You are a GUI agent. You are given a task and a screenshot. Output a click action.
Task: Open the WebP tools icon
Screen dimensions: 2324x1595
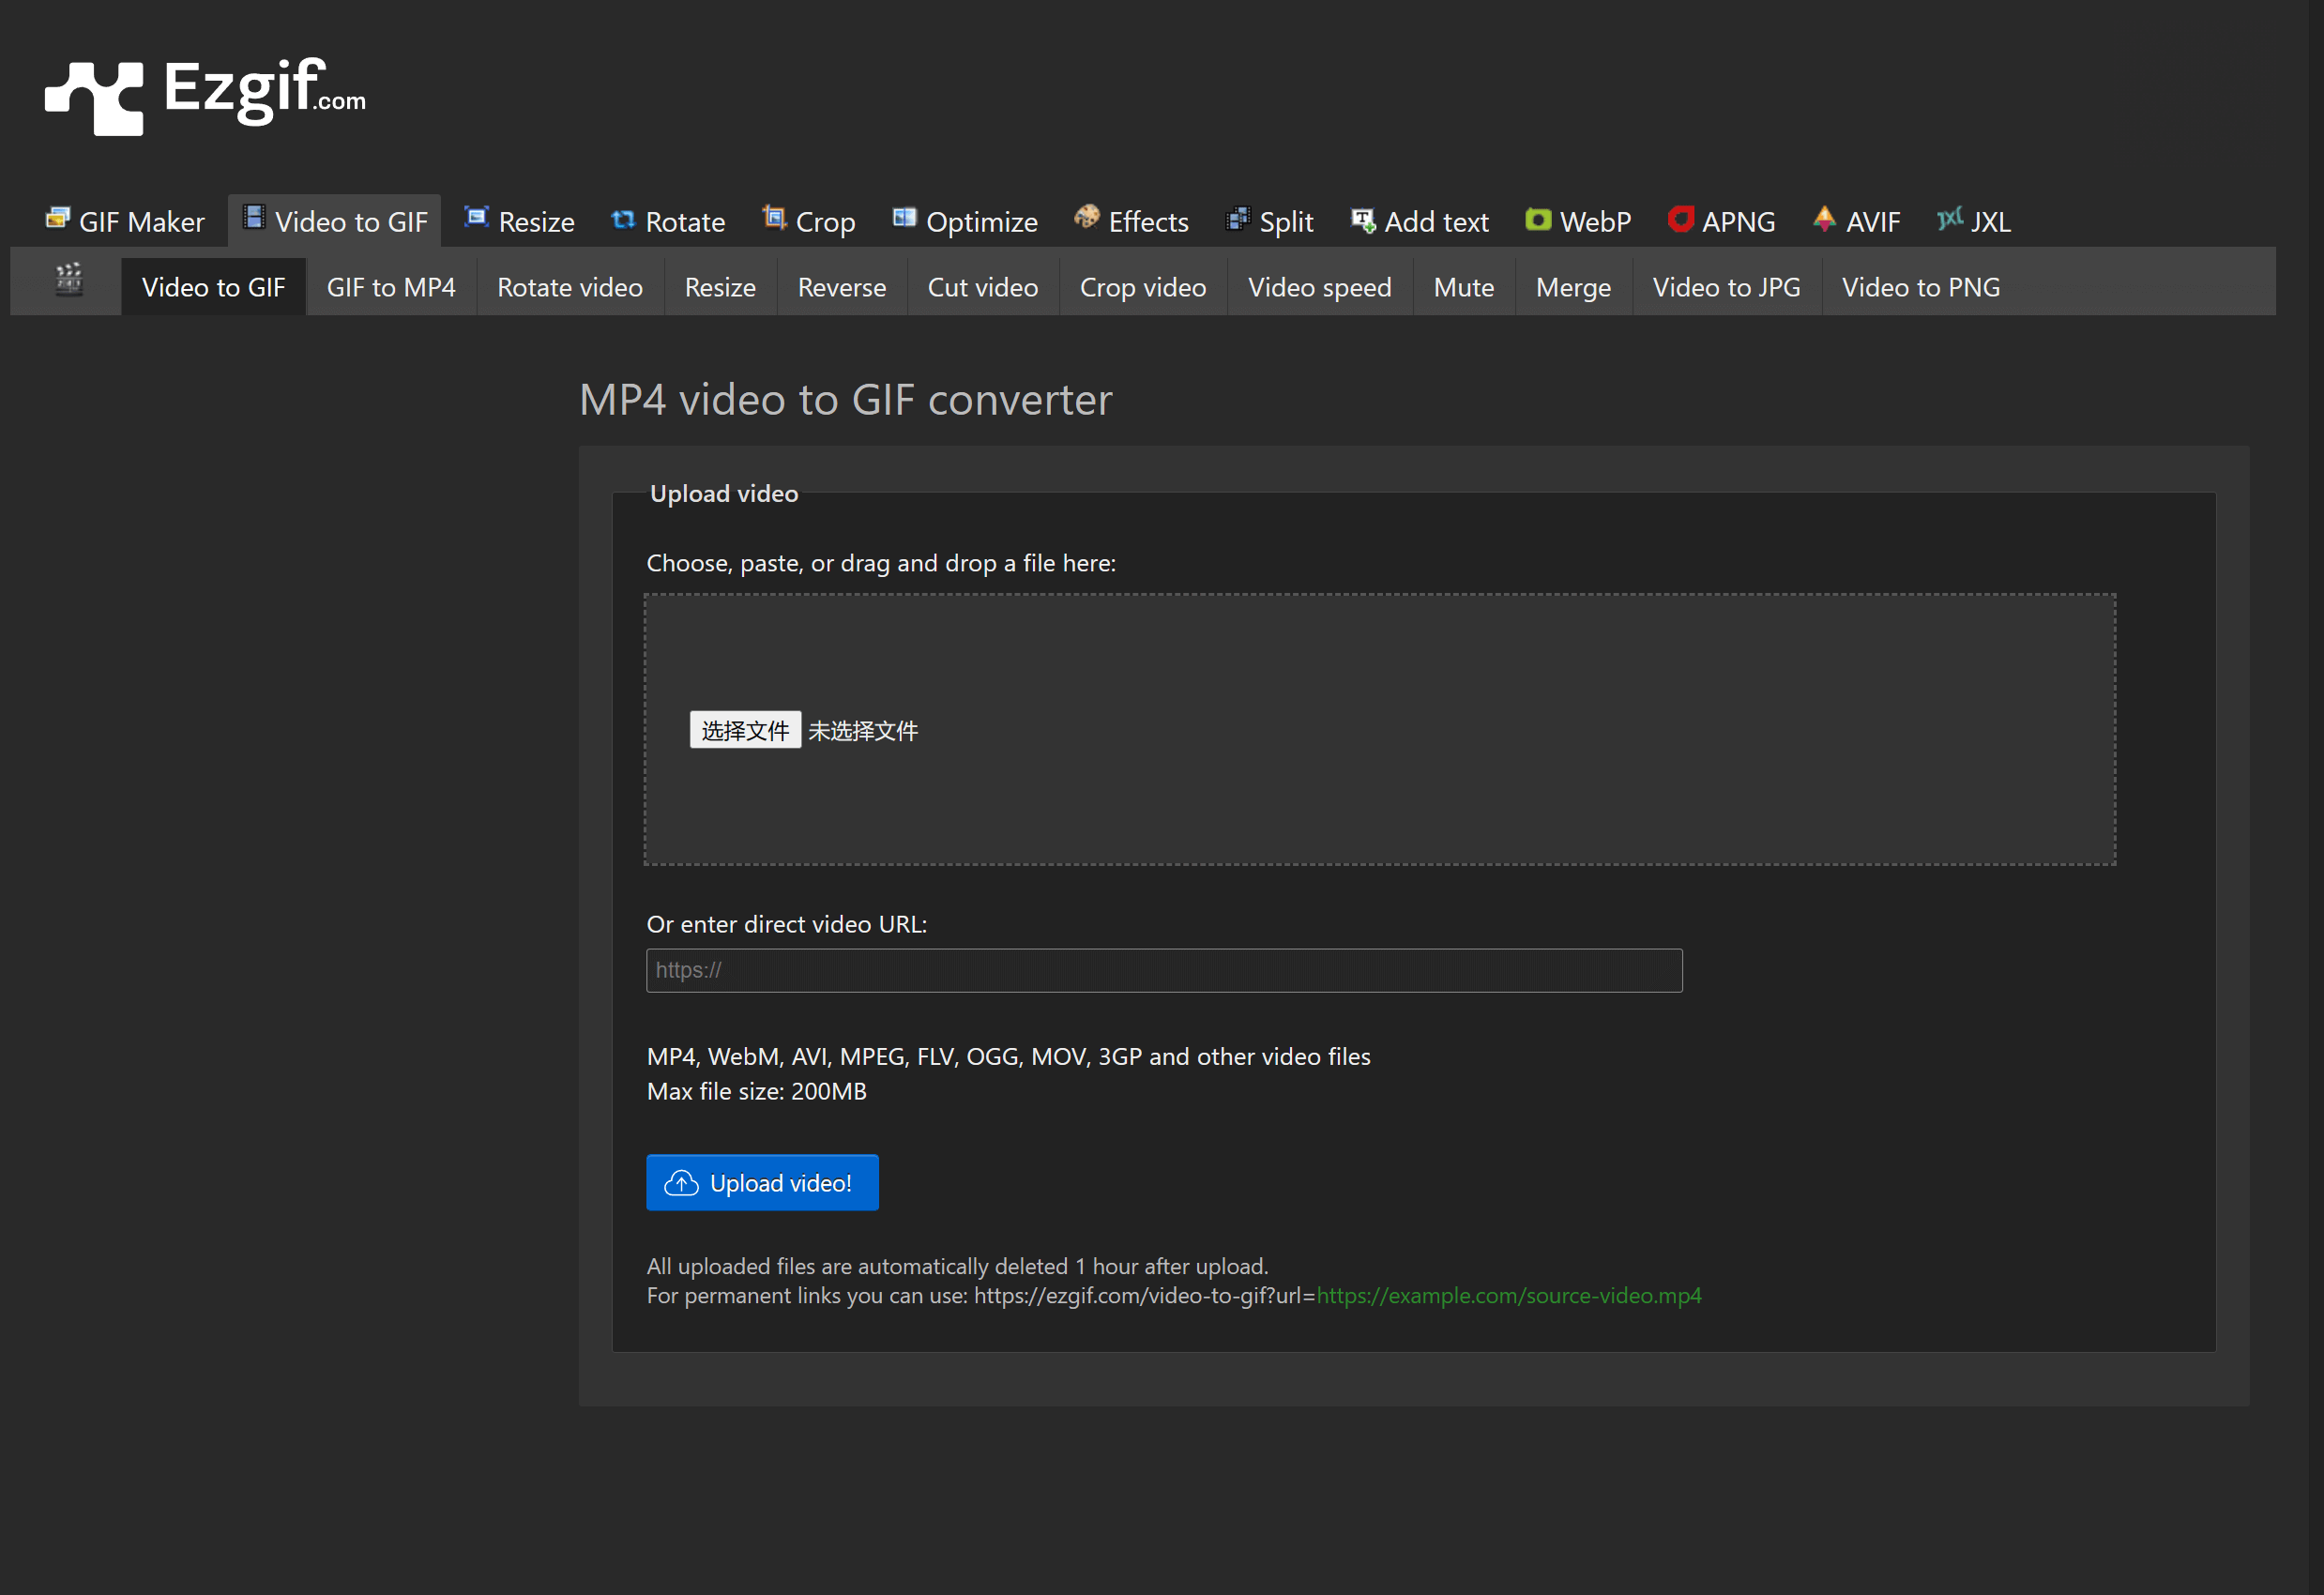(1538, 219)
